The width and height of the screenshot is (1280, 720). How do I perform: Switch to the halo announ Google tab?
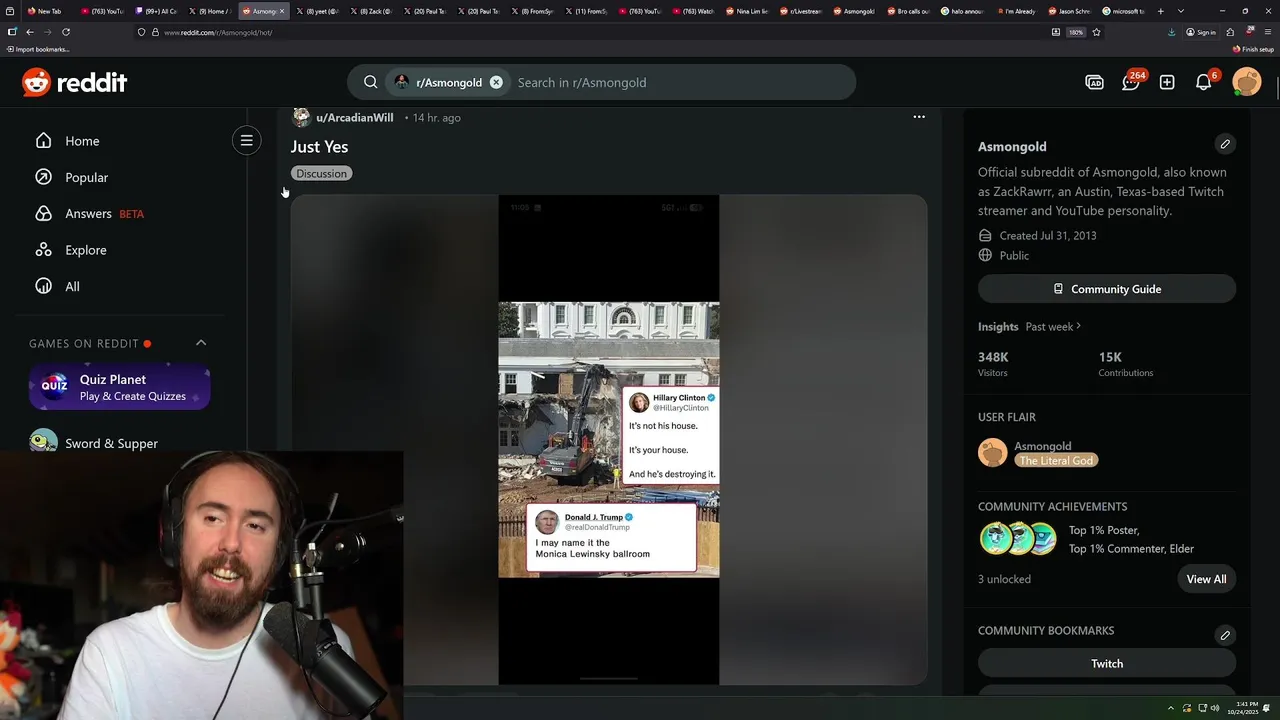[x=964, y=11]
